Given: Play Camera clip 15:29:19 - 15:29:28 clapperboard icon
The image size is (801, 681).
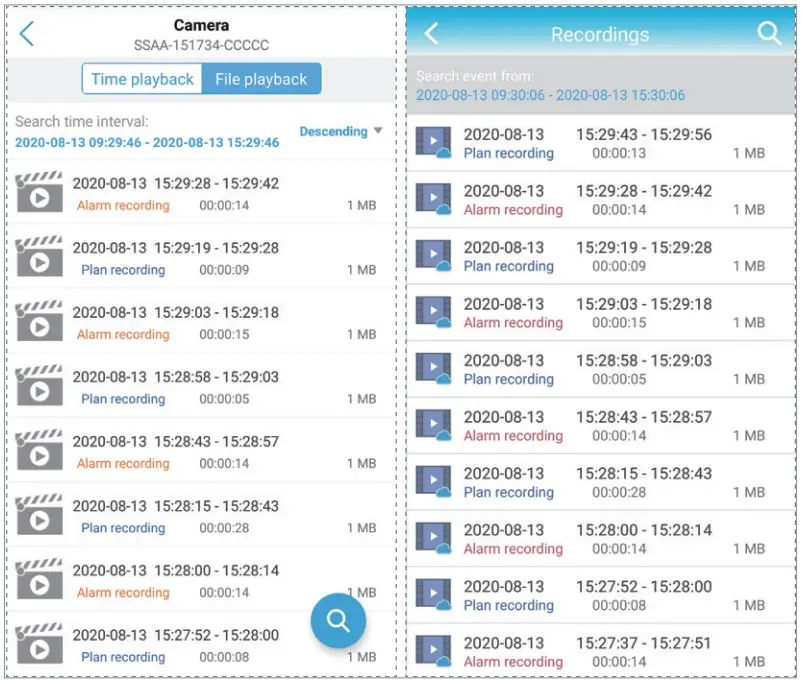Looking at the screenshot, I should click(39, 256).
